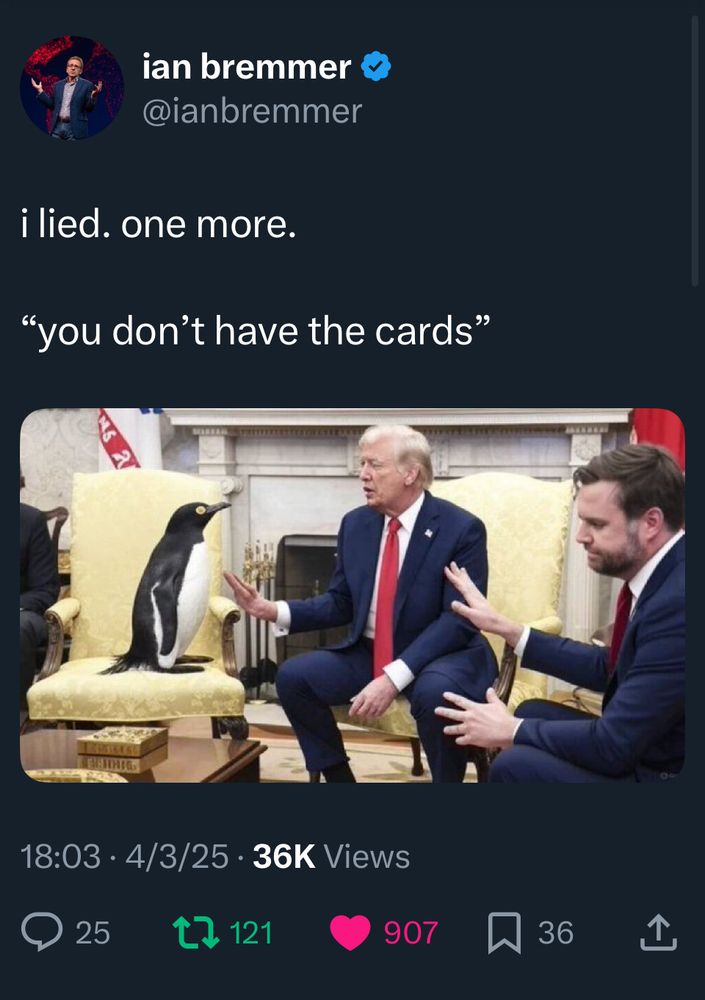Open the ian bremmer display name
Viewport: 705px width, 1000px height.
coord(246,66)
